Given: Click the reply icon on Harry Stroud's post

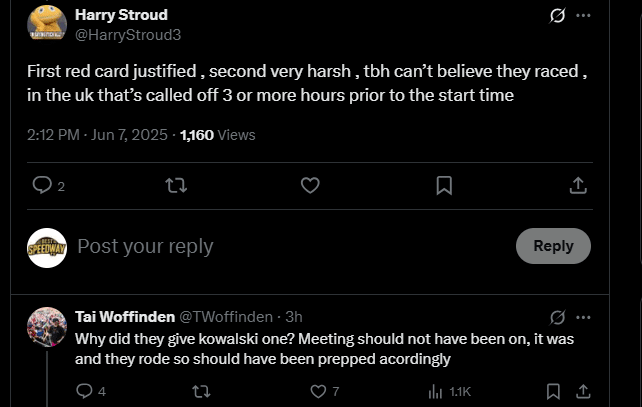Looking at the screenshot, I should point(42,185).
